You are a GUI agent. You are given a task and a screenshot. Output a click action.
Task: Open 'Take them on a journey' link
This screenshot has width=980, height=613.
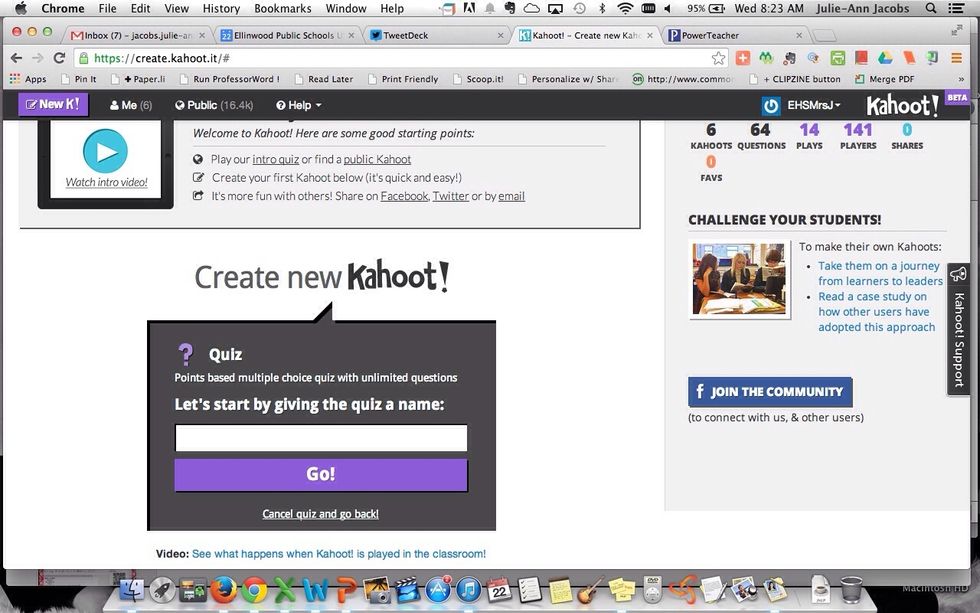[x=880, y=273]
